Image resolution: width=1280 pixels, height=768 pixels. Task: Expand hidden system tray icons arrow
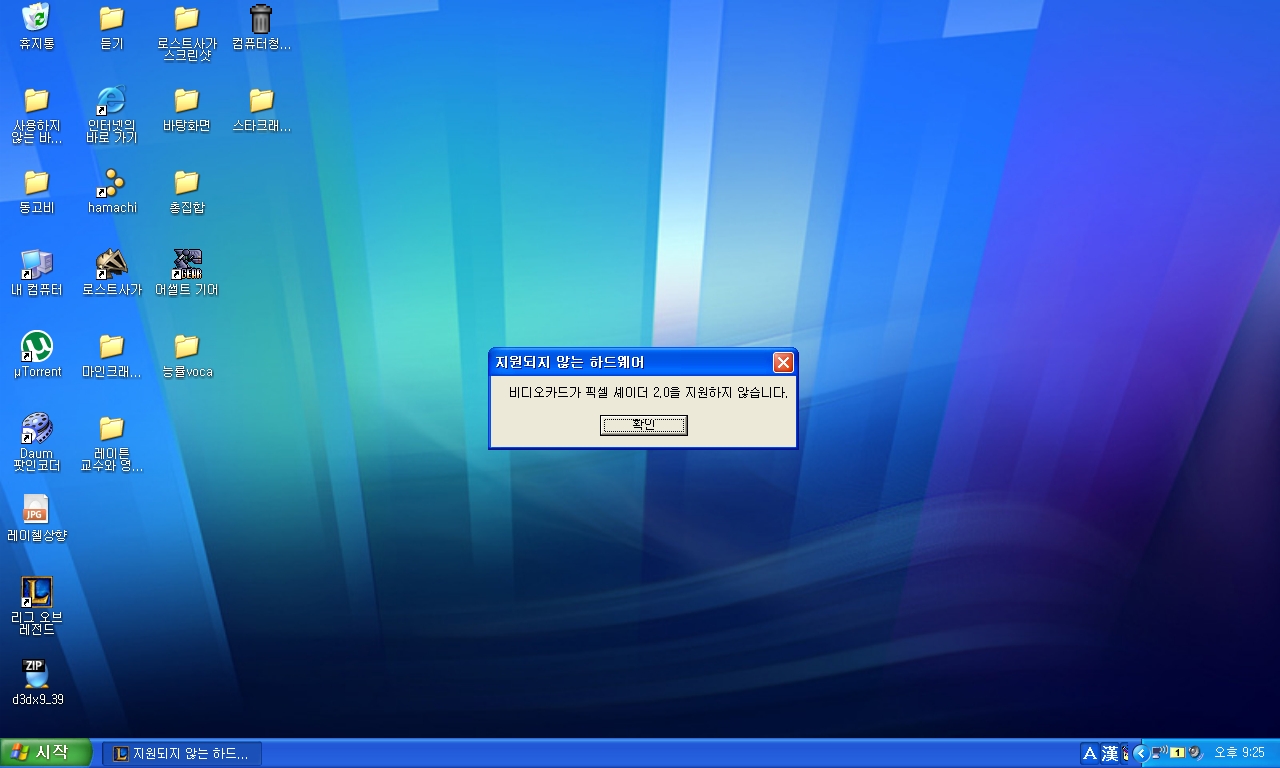point(1140,753)
